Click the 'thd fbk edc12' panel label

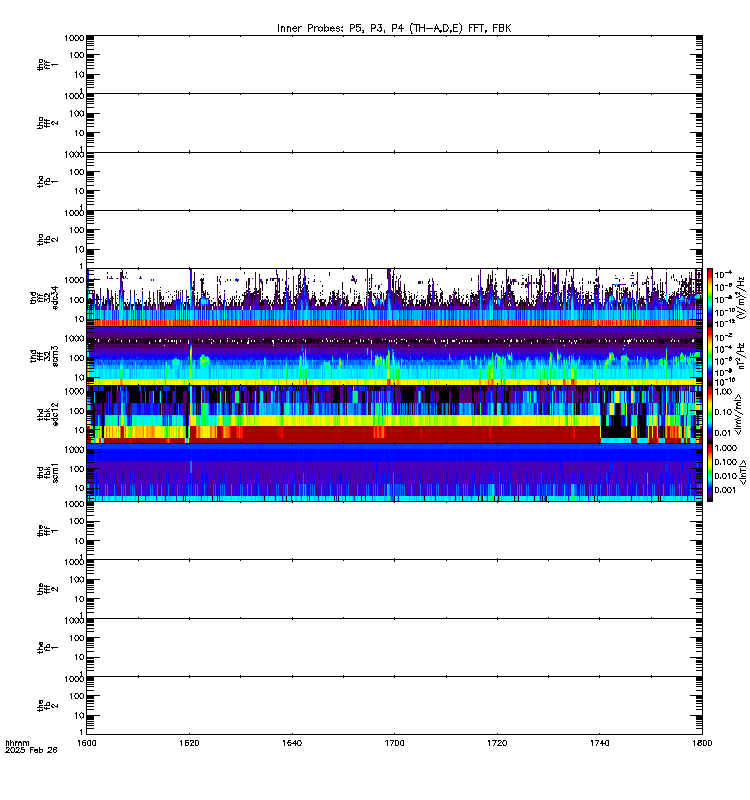pos(48,414)
